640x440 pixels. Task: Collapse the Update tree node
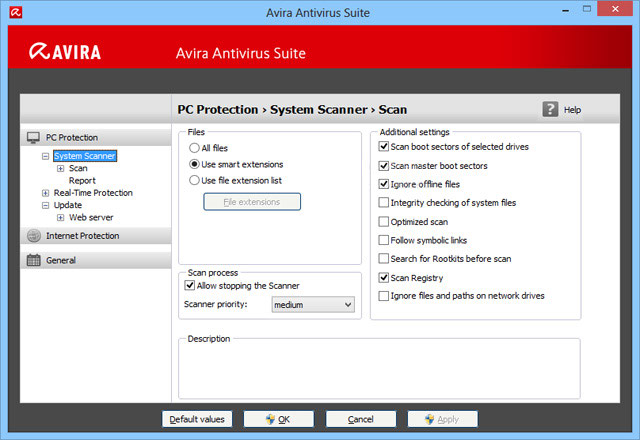tap(45, 205)
